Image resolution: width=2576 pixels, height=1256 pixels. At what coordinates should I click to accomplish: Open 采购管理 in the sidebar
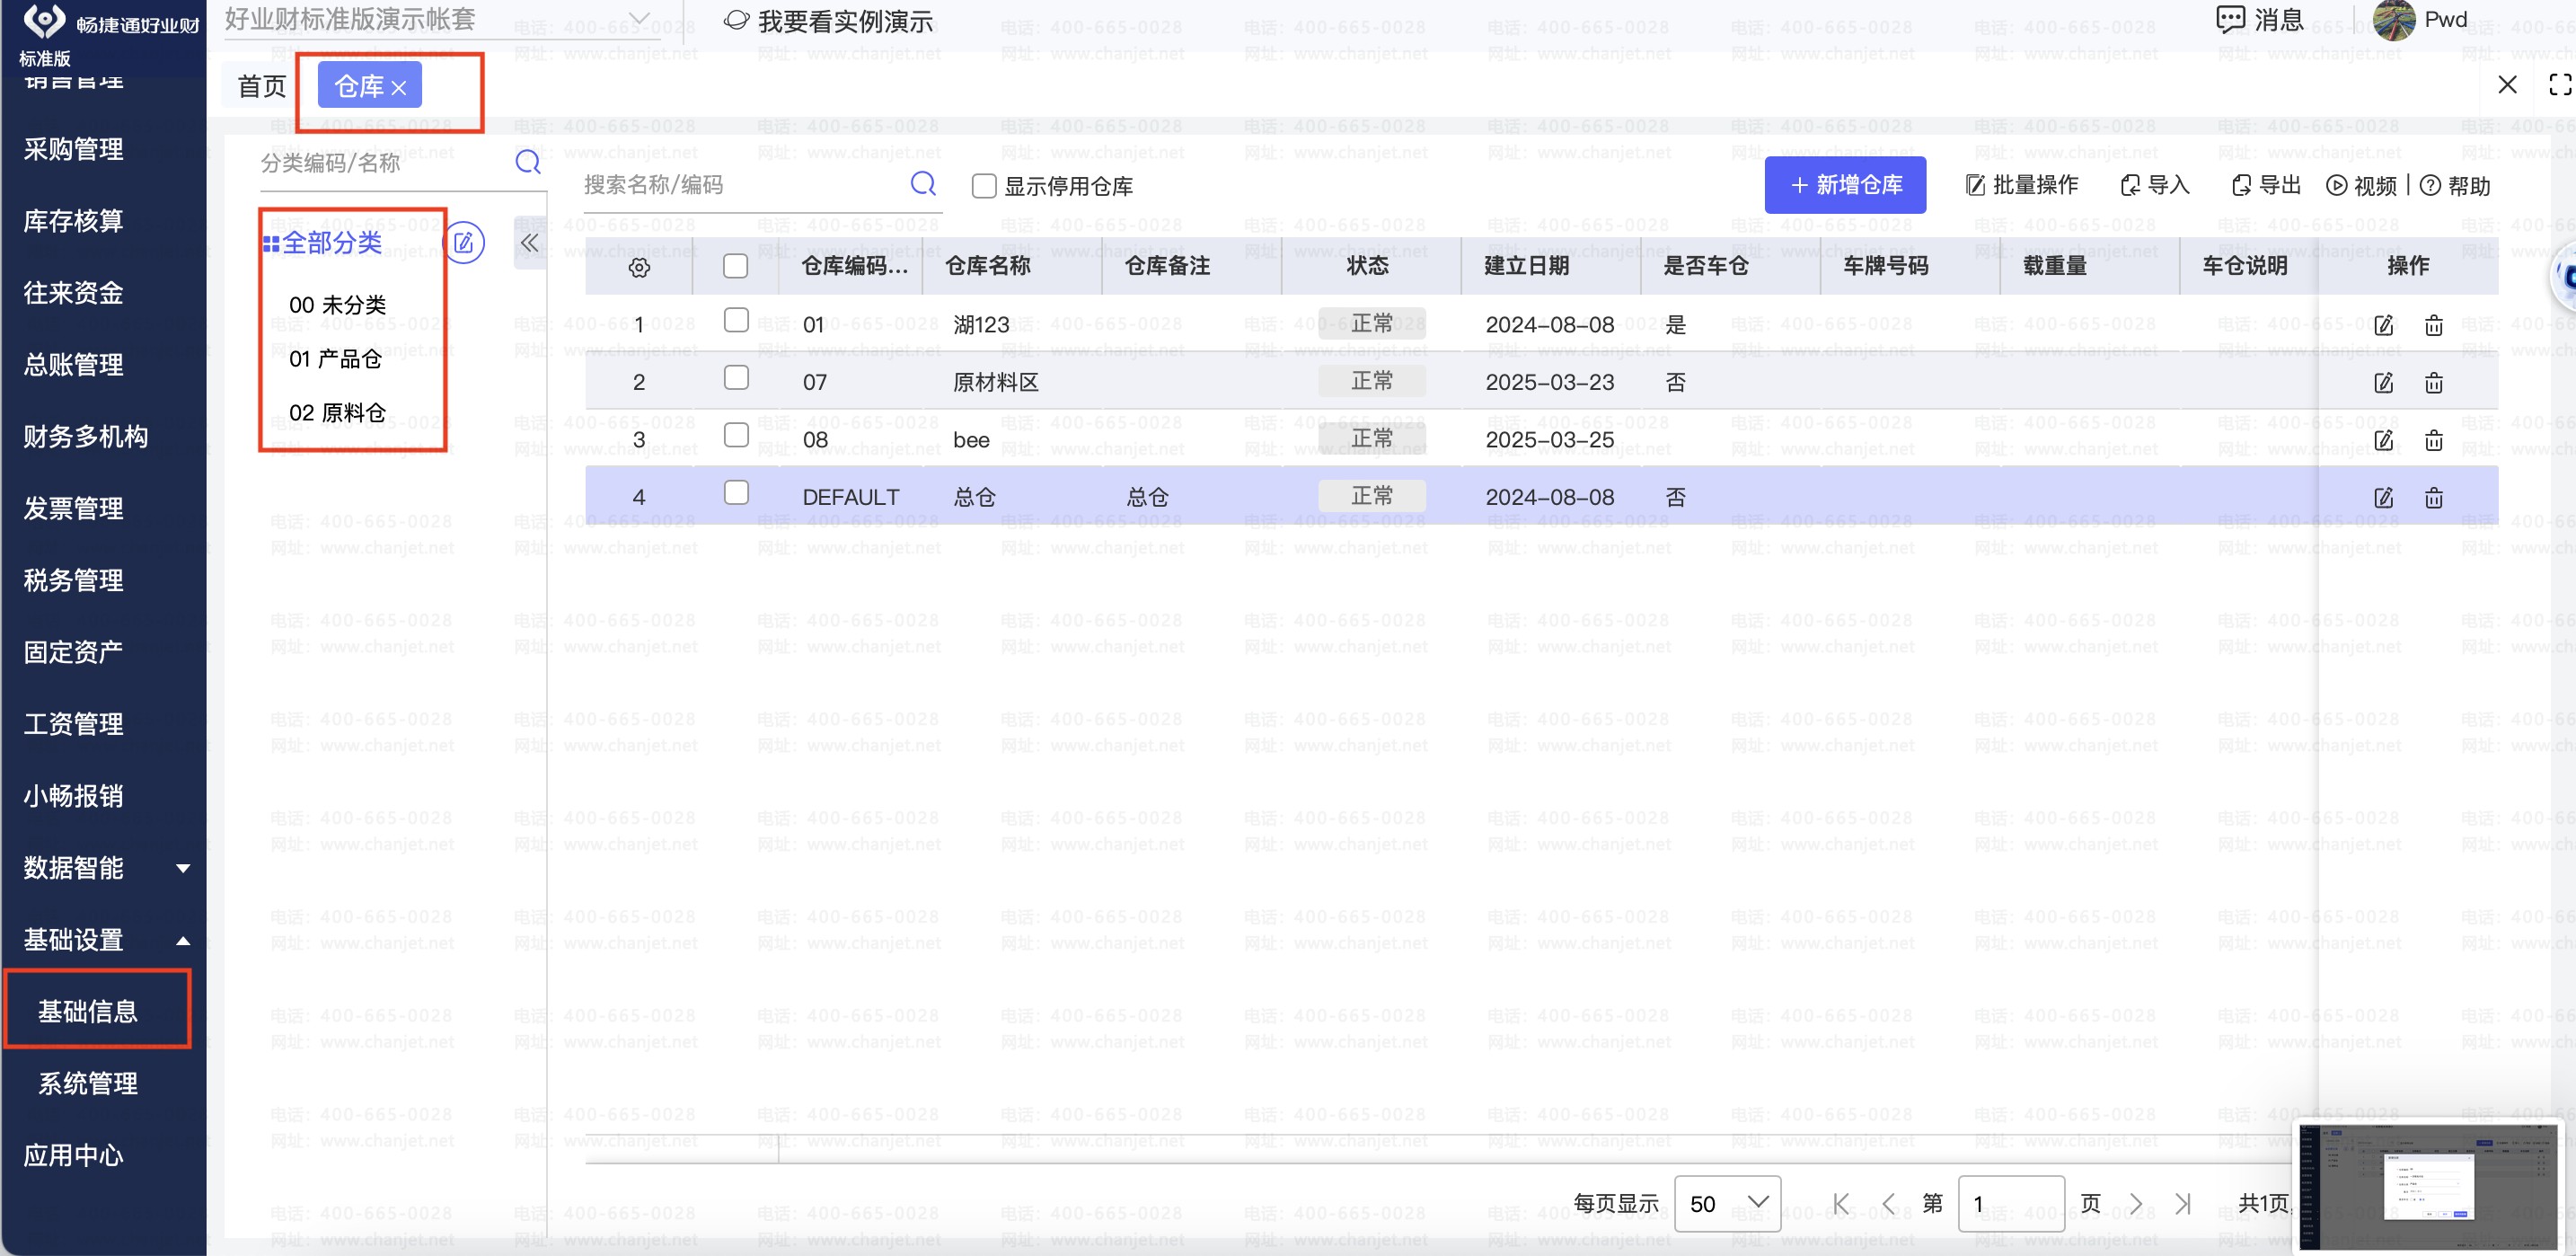coord(74,149)
